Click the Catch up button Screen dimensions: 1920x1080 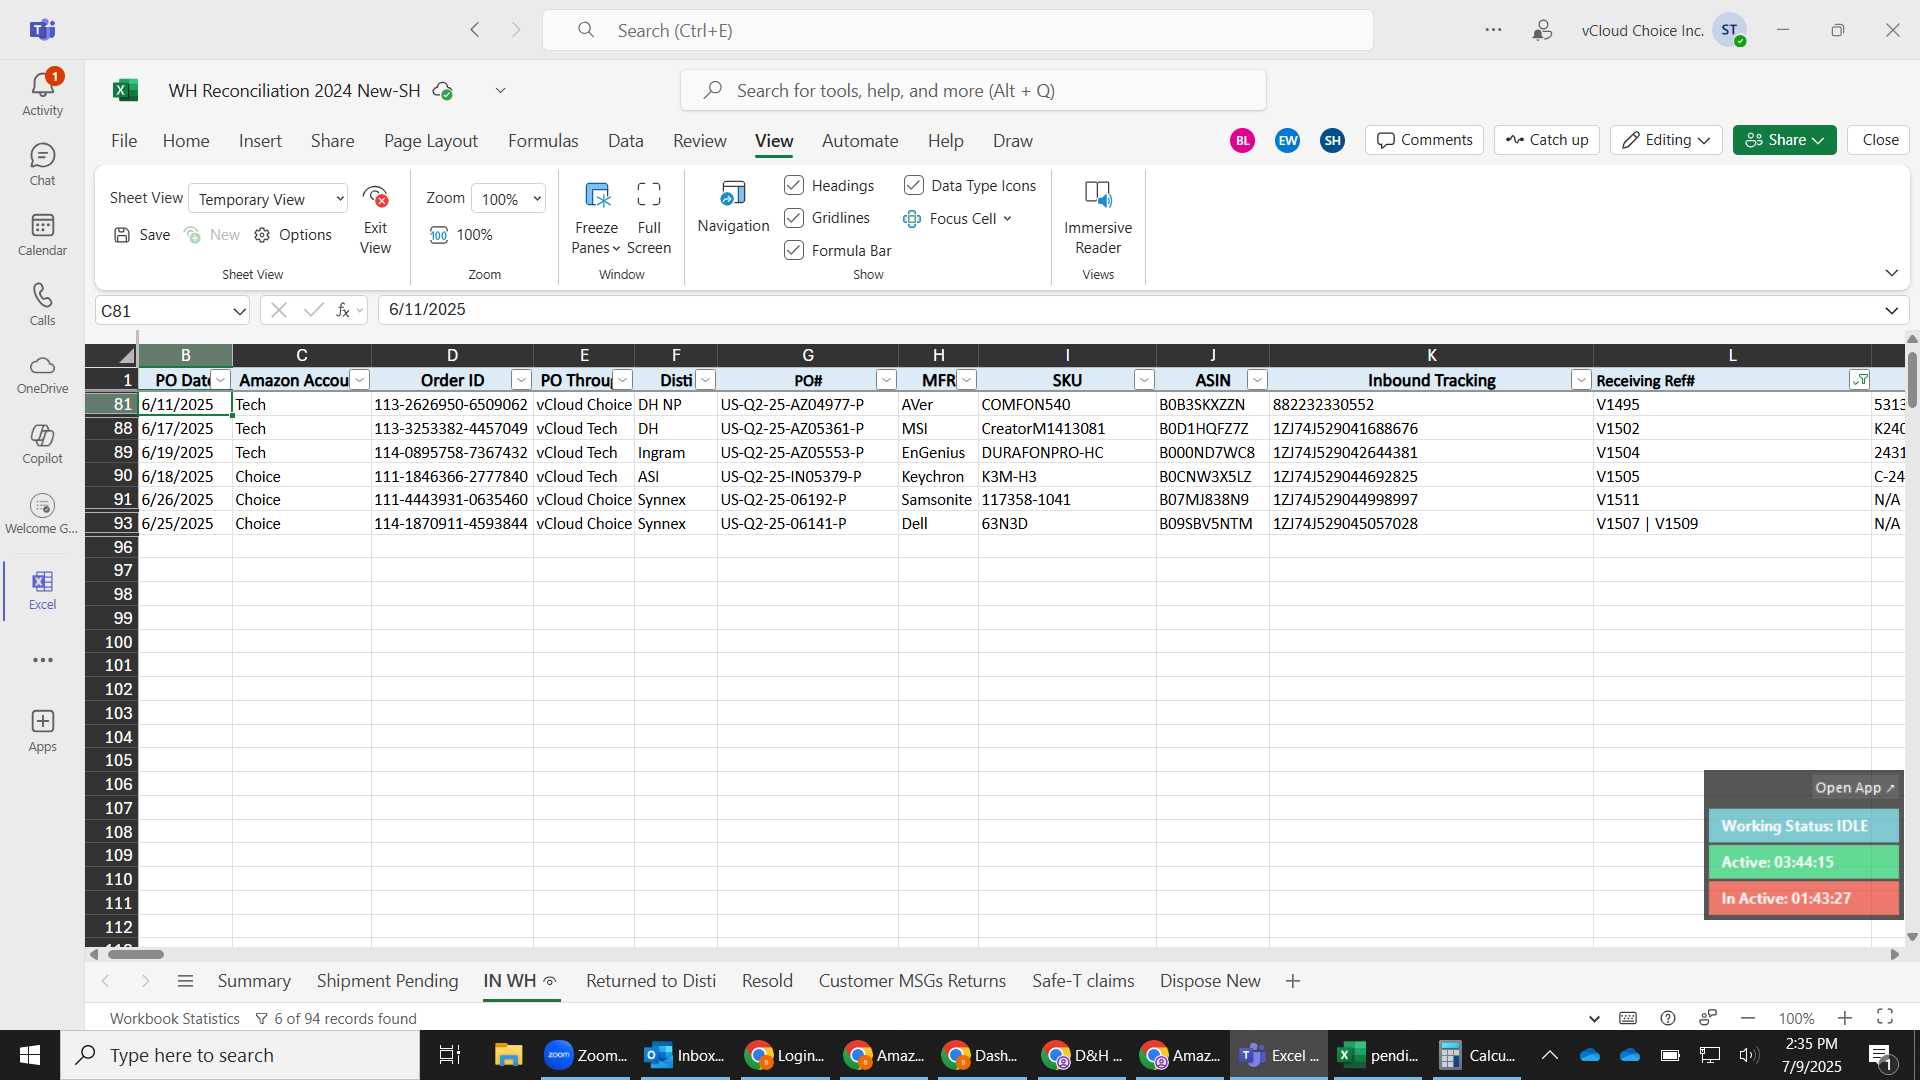pos(1547,140)
